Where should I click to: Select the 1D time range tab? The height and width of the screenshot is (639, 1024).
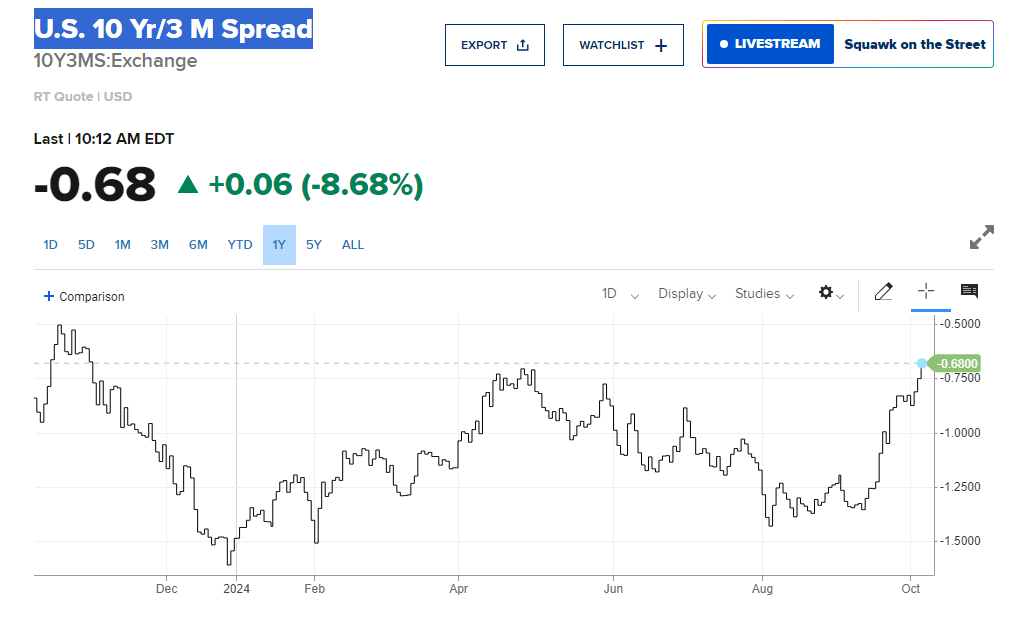pos(50,245)
